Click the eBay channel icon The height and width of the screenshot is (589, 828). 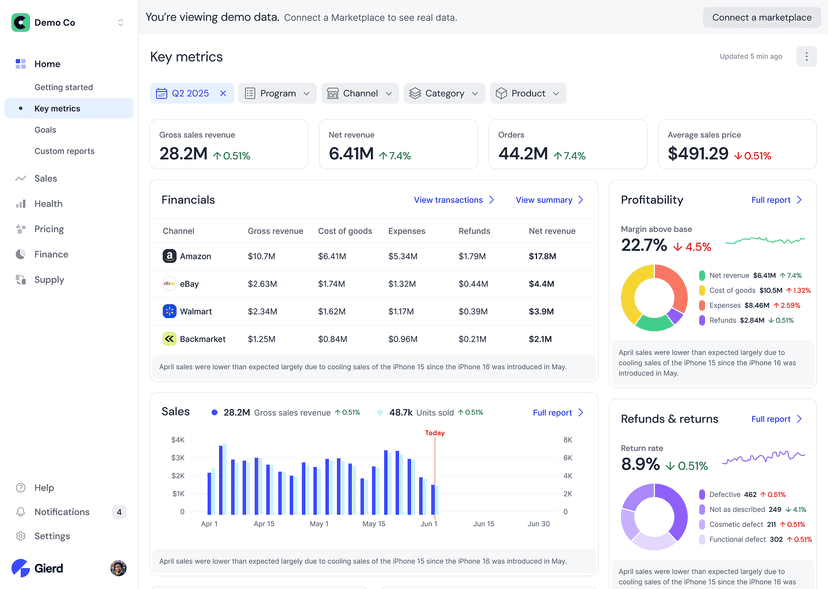point(169,284)
